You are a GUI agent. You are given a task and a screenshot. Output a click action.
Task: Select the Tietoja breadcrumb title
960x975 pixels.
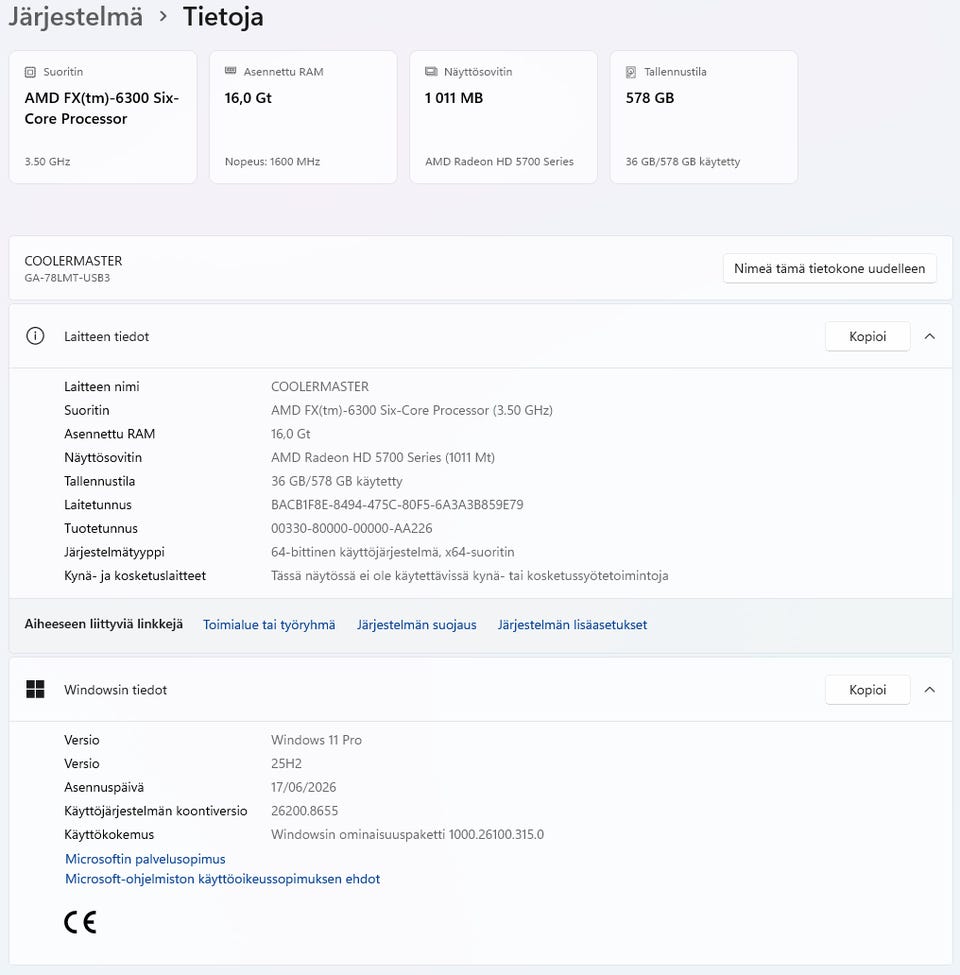pos(223,17)
